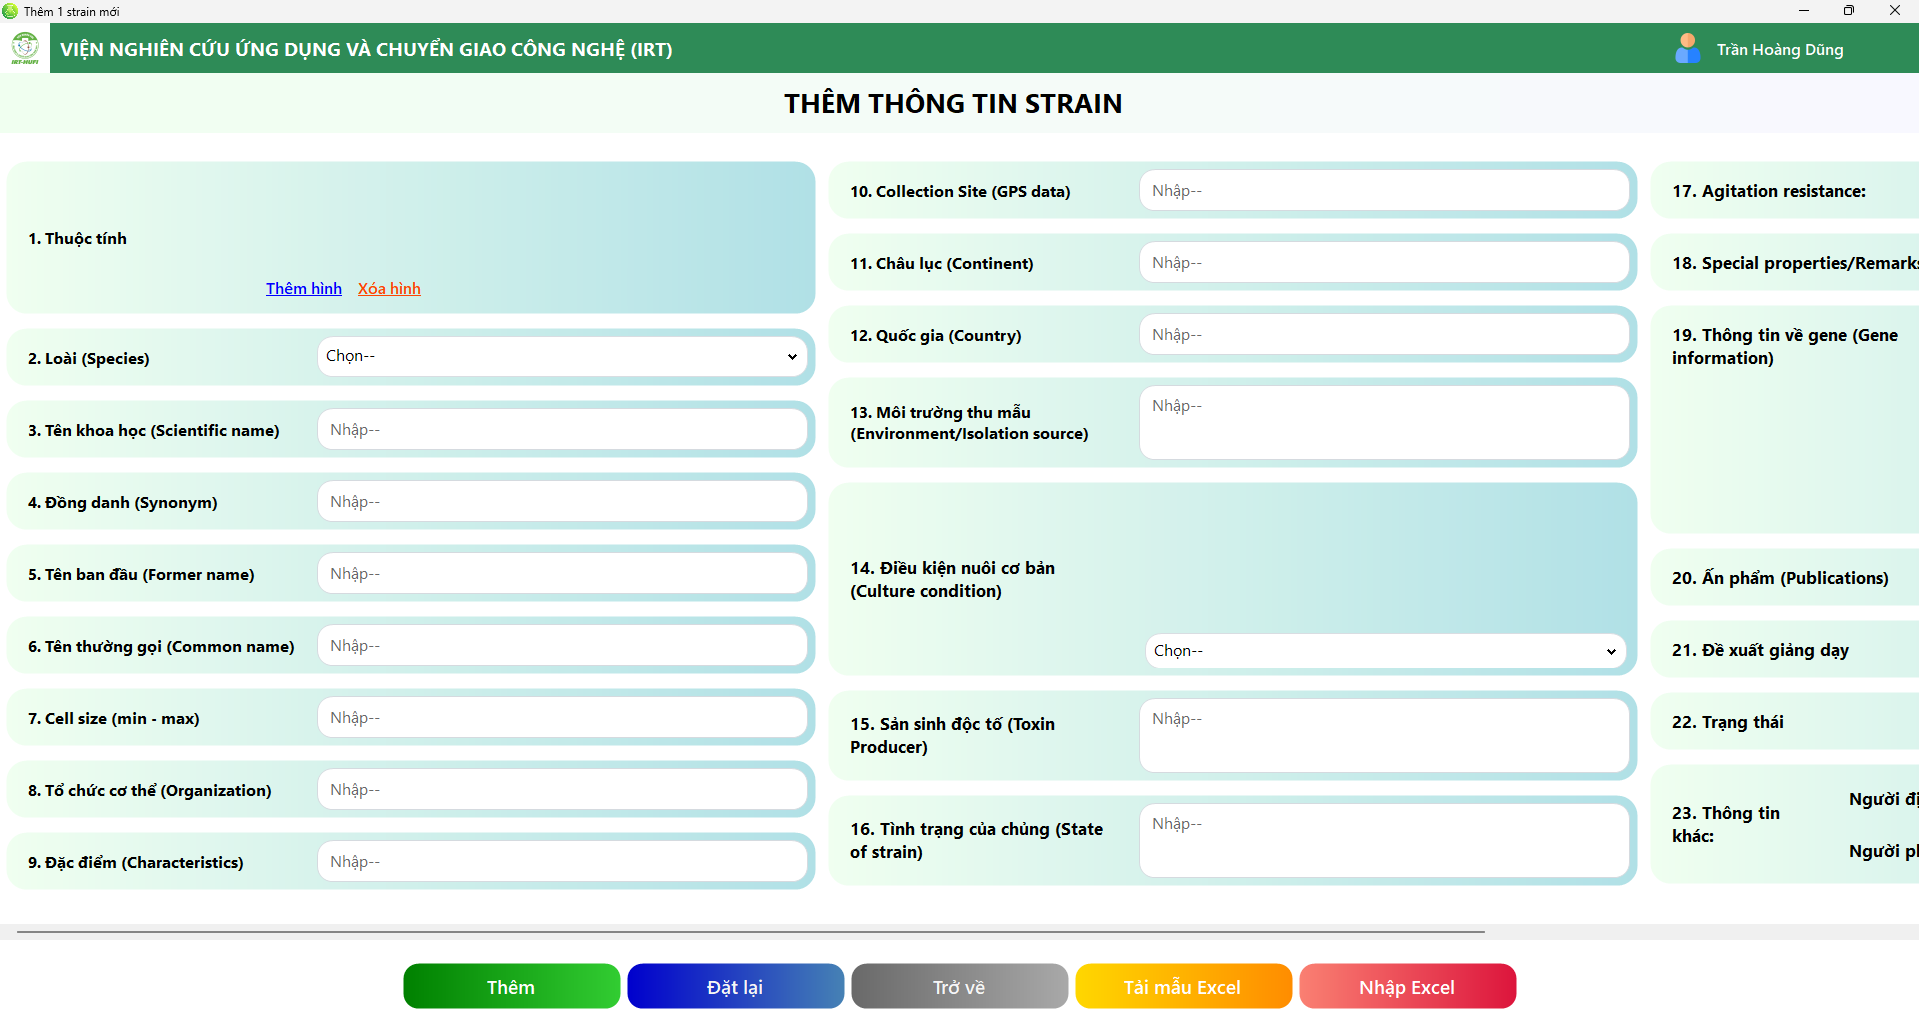The width and height of the screenshot is (1919, 1030).
Task: Expand the Culture condition Chọn-- dropdown
Action: (x=1385, y=651)
